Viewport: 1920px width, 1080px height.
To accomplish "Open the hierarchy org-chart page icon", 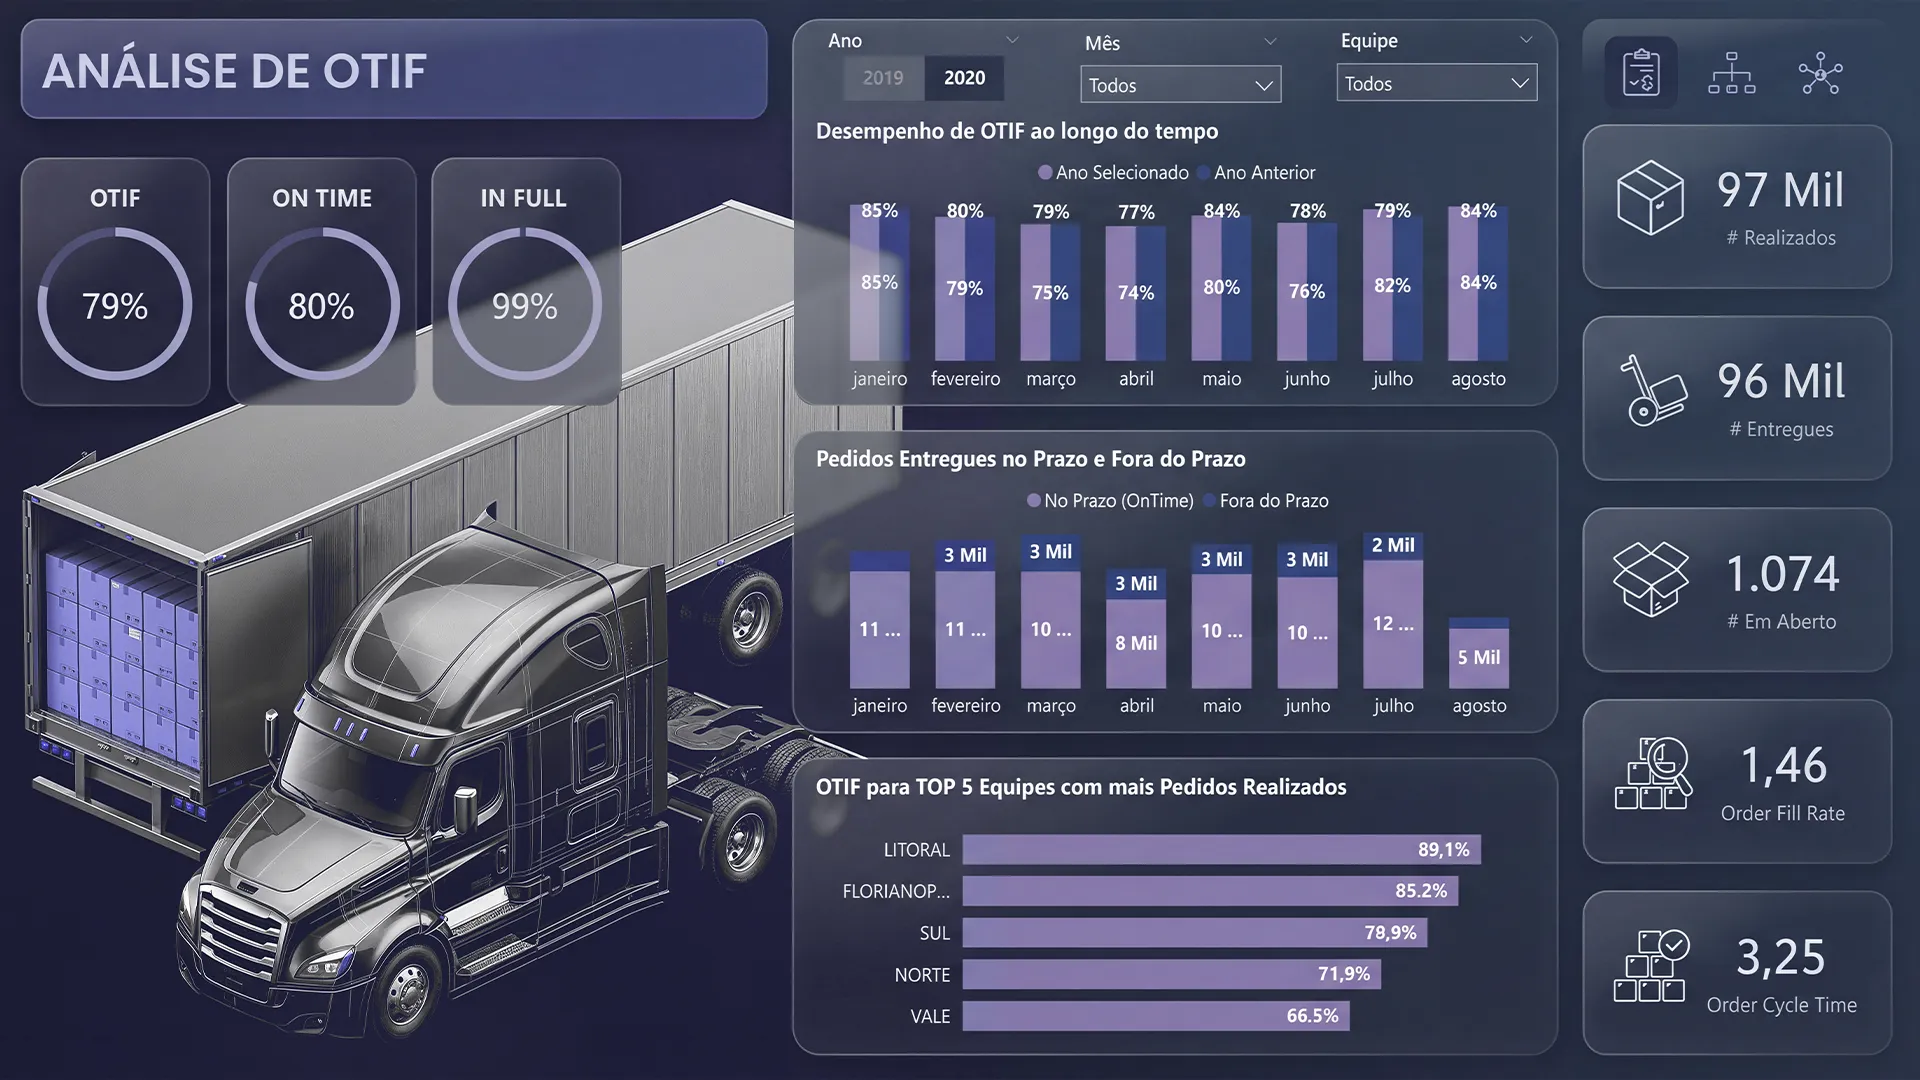I will click(1731, 73).
